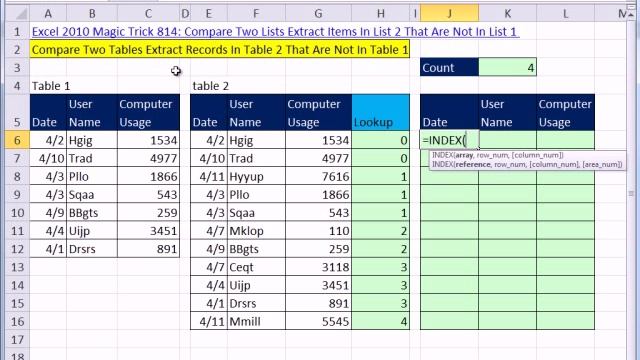The image size is (640, 360).
Task: Click the vertical scrollbar up arrow
Action: (631, 14)
